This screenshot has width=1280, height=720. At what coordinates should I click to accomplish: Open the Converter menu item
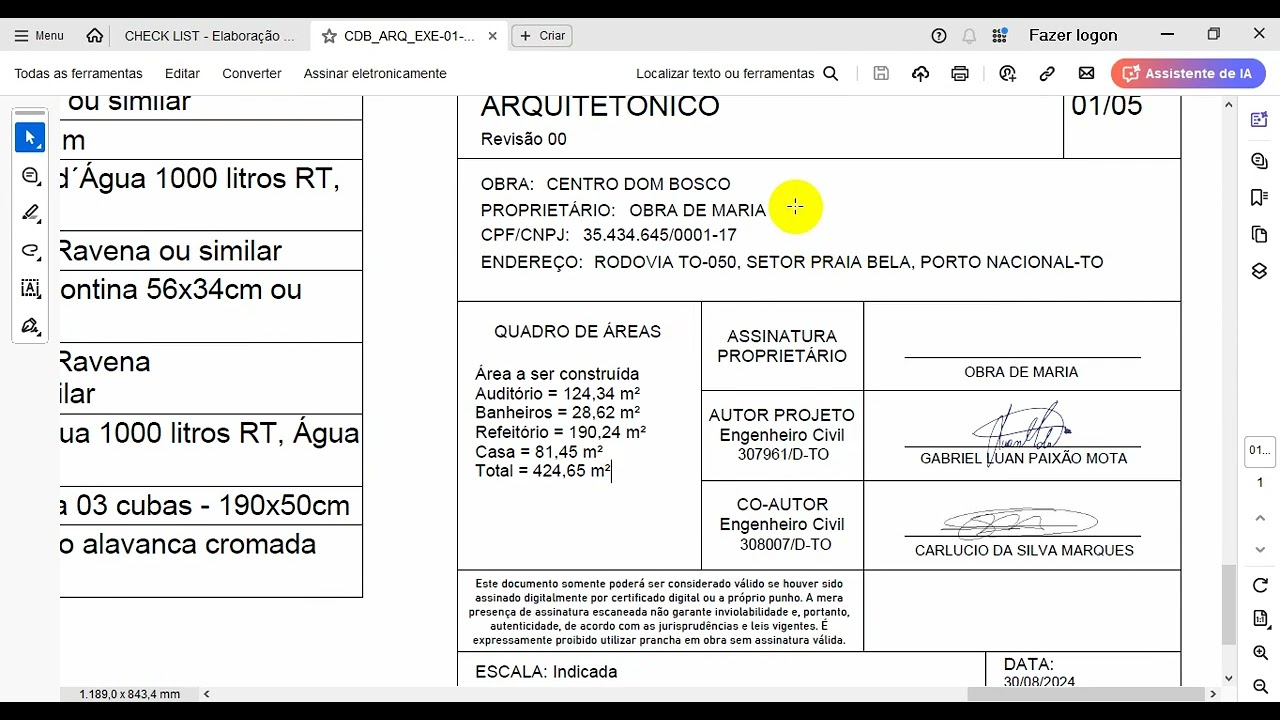point(252,73)
